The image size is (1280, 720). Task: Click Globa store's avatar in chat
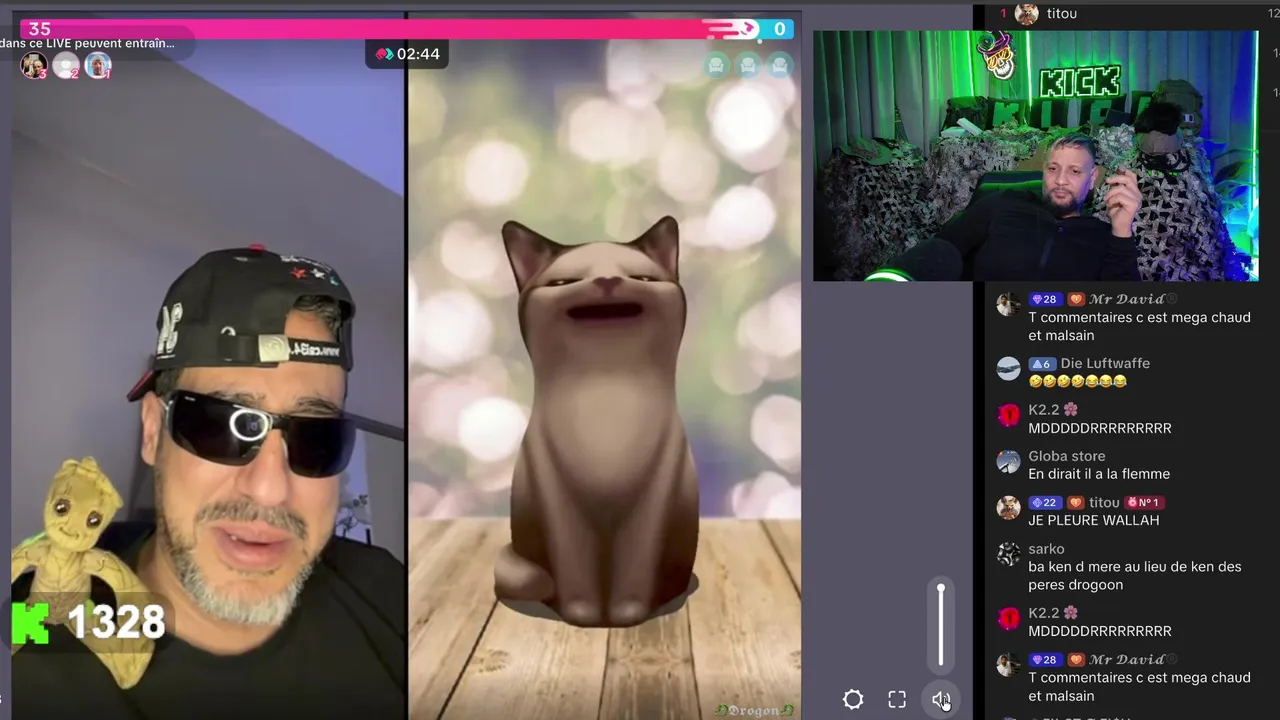pyautogui.click(x=1008, y=461)
